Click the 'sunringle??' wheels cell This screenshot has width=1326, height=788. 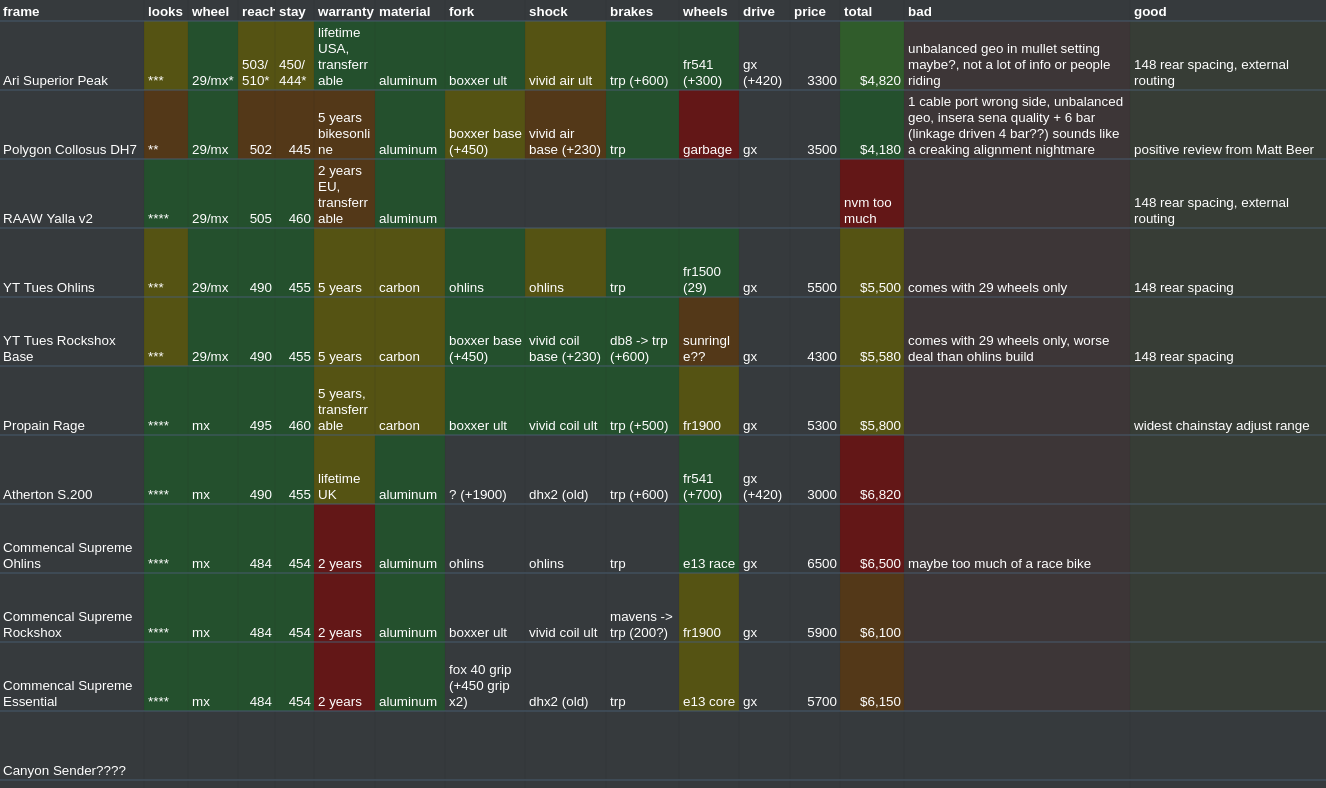pyautogui.click(x=708, y=333)
